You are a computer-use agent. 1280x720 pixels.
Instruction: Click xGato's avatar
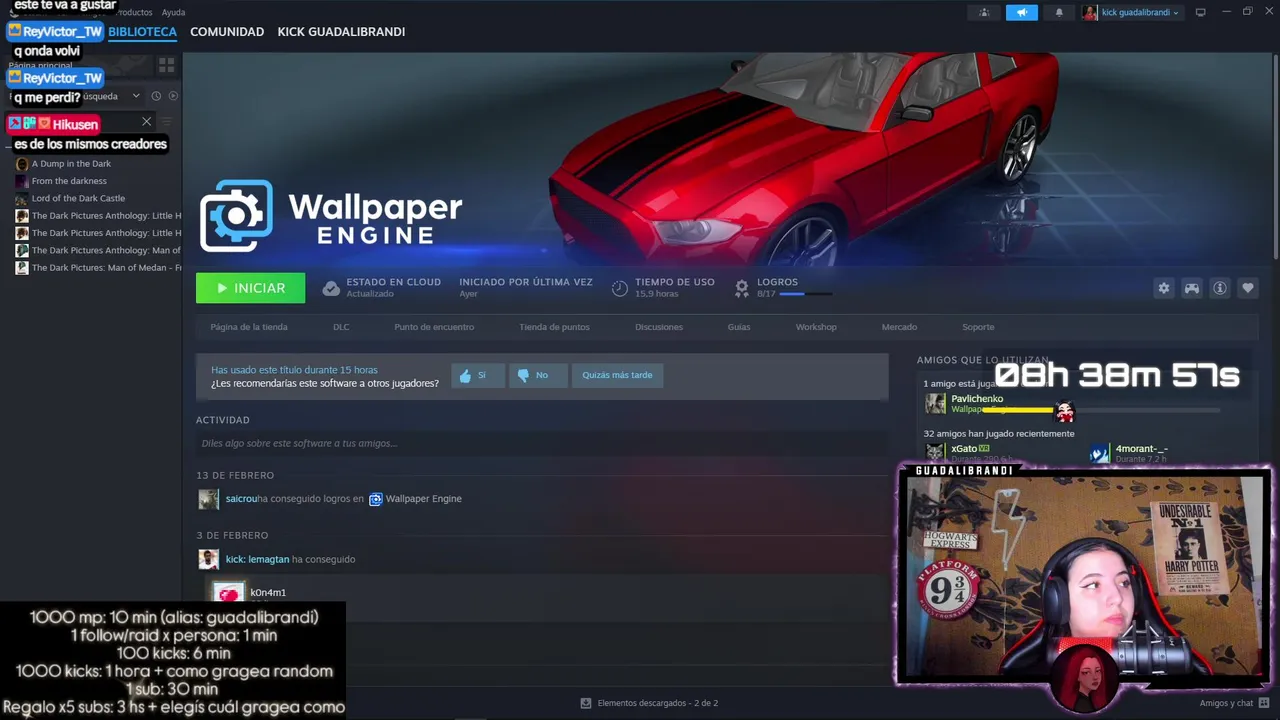(935, 453)
